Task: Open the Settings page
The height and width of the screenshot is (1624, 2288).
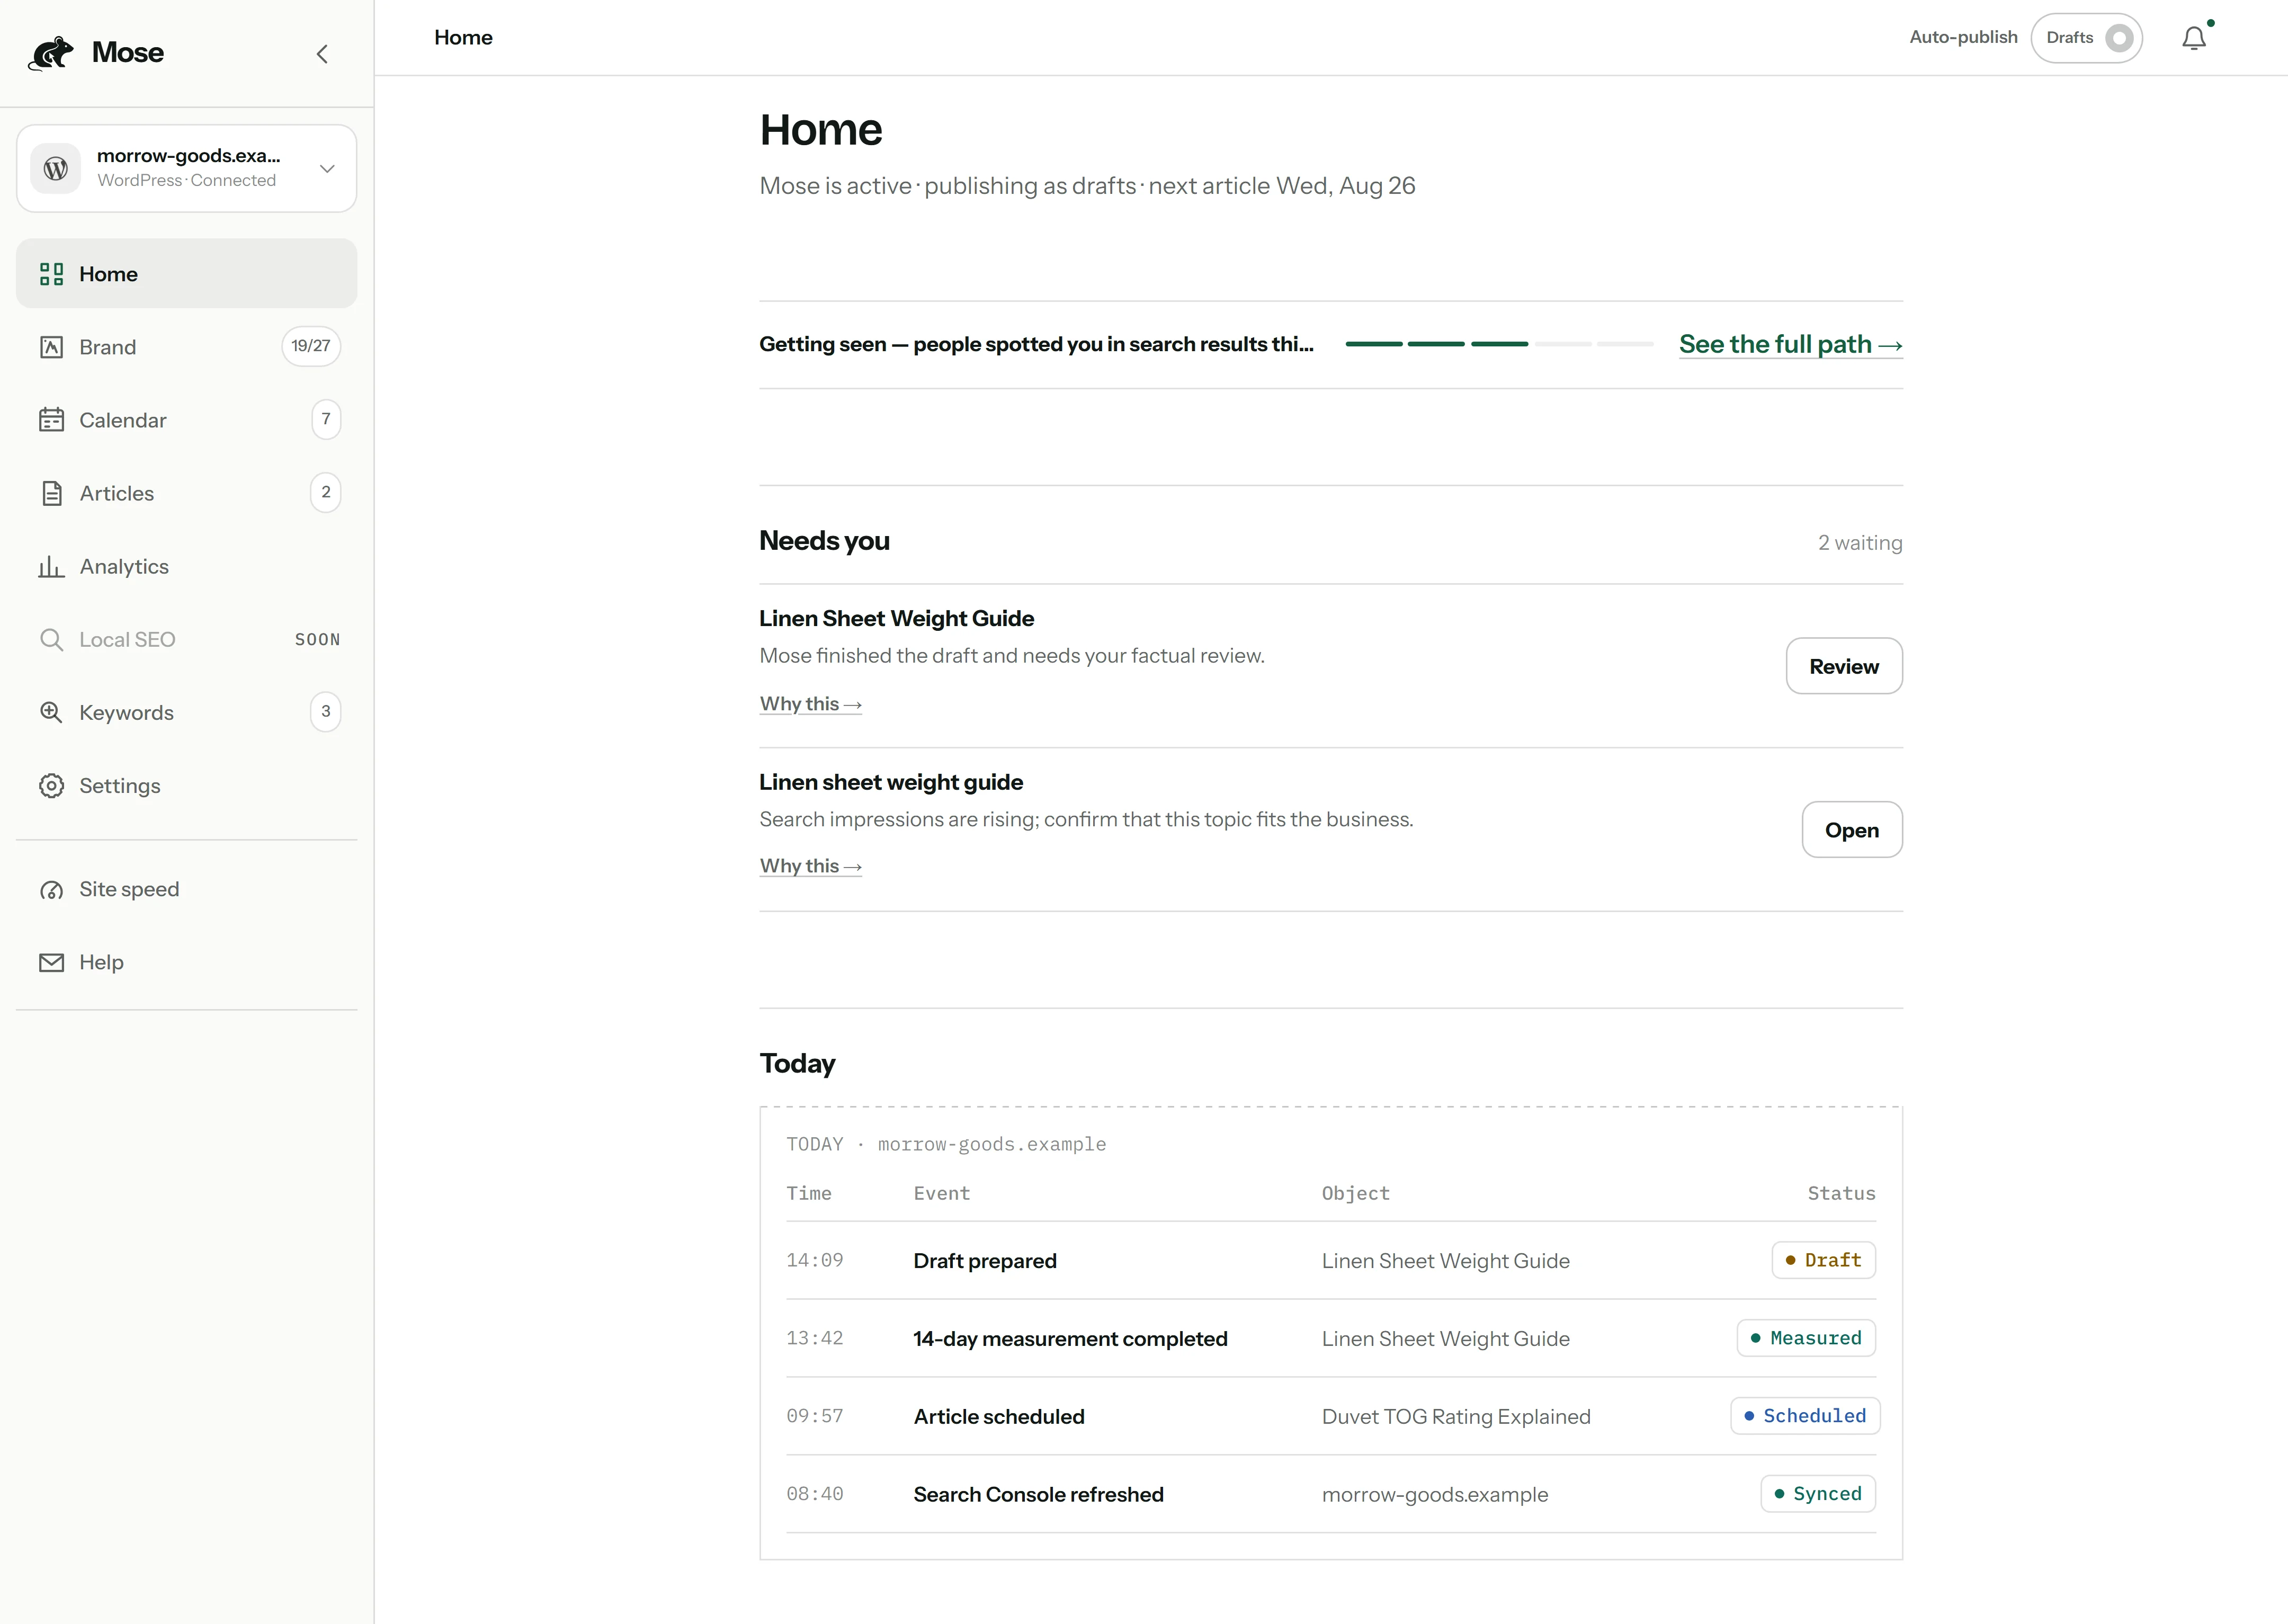Action: click(x=187, y=786)
